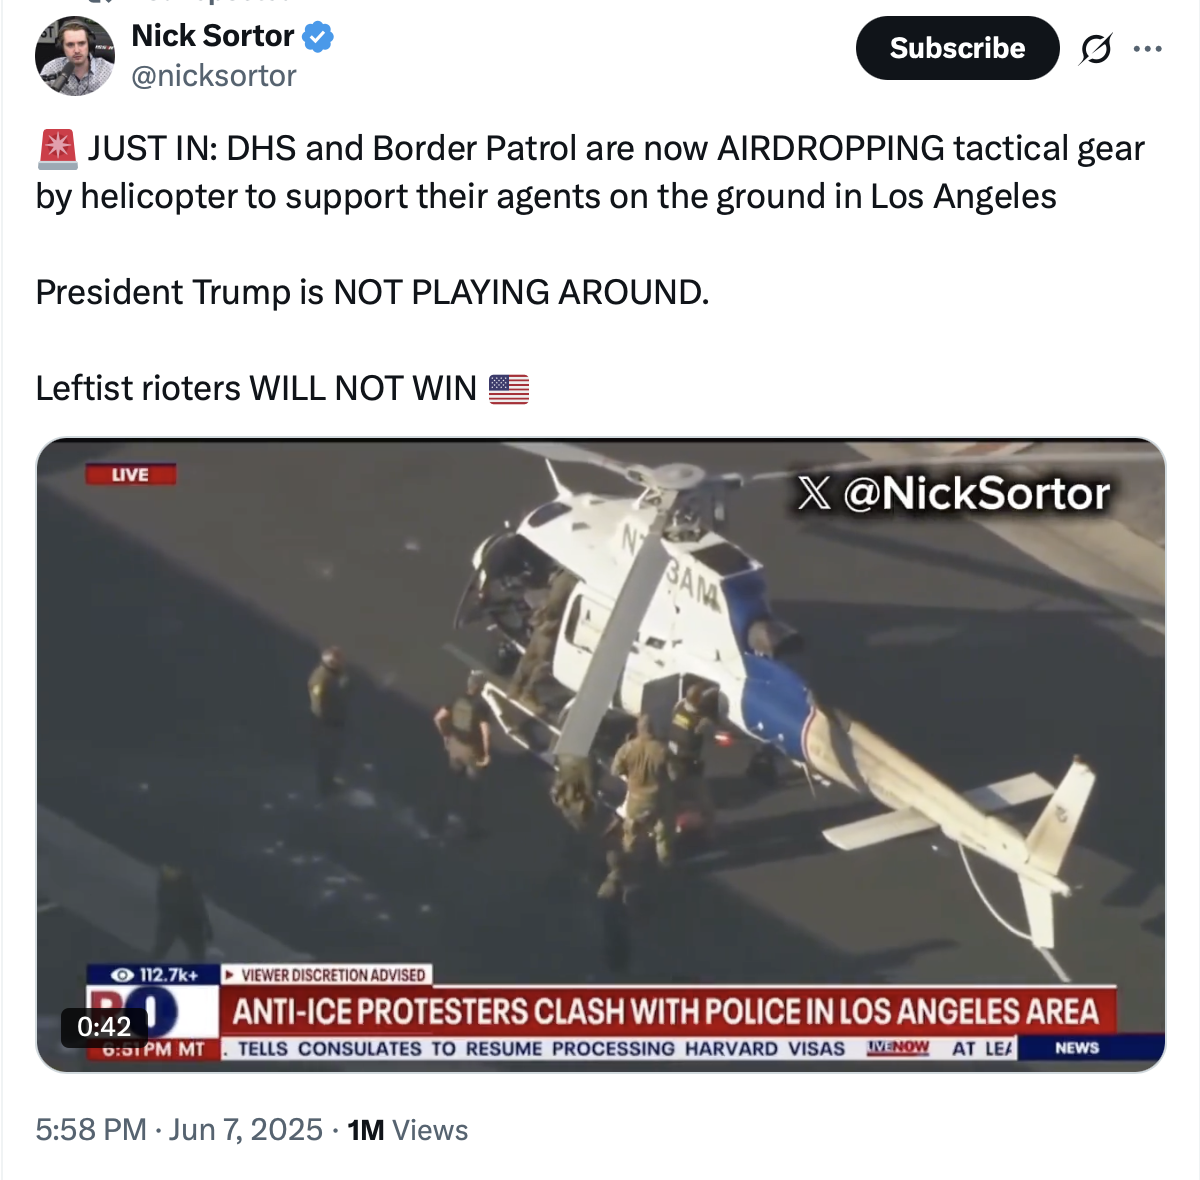Click the red siren emoji
The width and height of the screenshot is (1200, 1180).
click(57, 149)
